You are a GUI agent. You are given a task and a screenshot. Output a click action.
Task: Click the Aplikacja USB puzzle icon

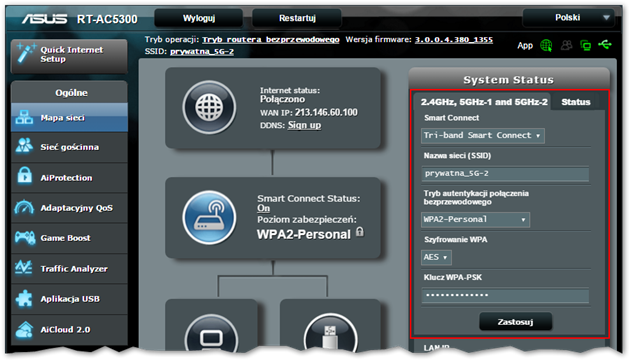24,299
